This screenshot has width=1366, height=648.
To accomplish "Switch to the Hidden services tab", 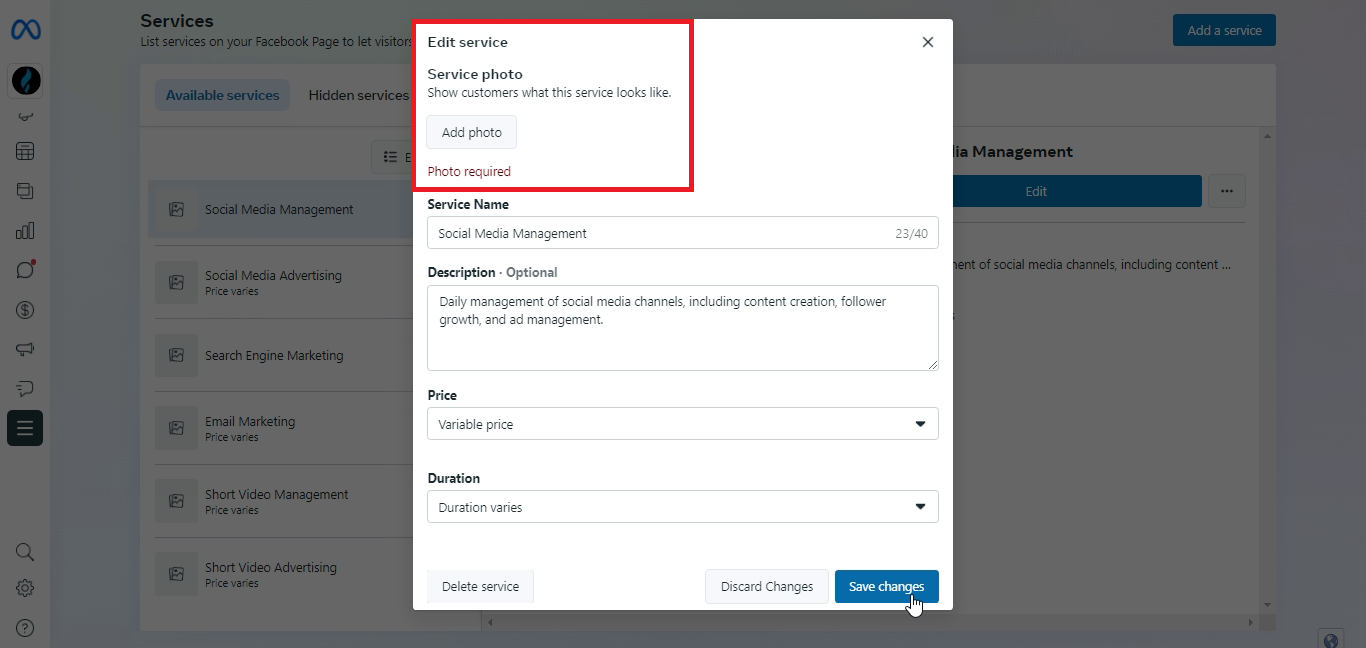I will [358, 96].
